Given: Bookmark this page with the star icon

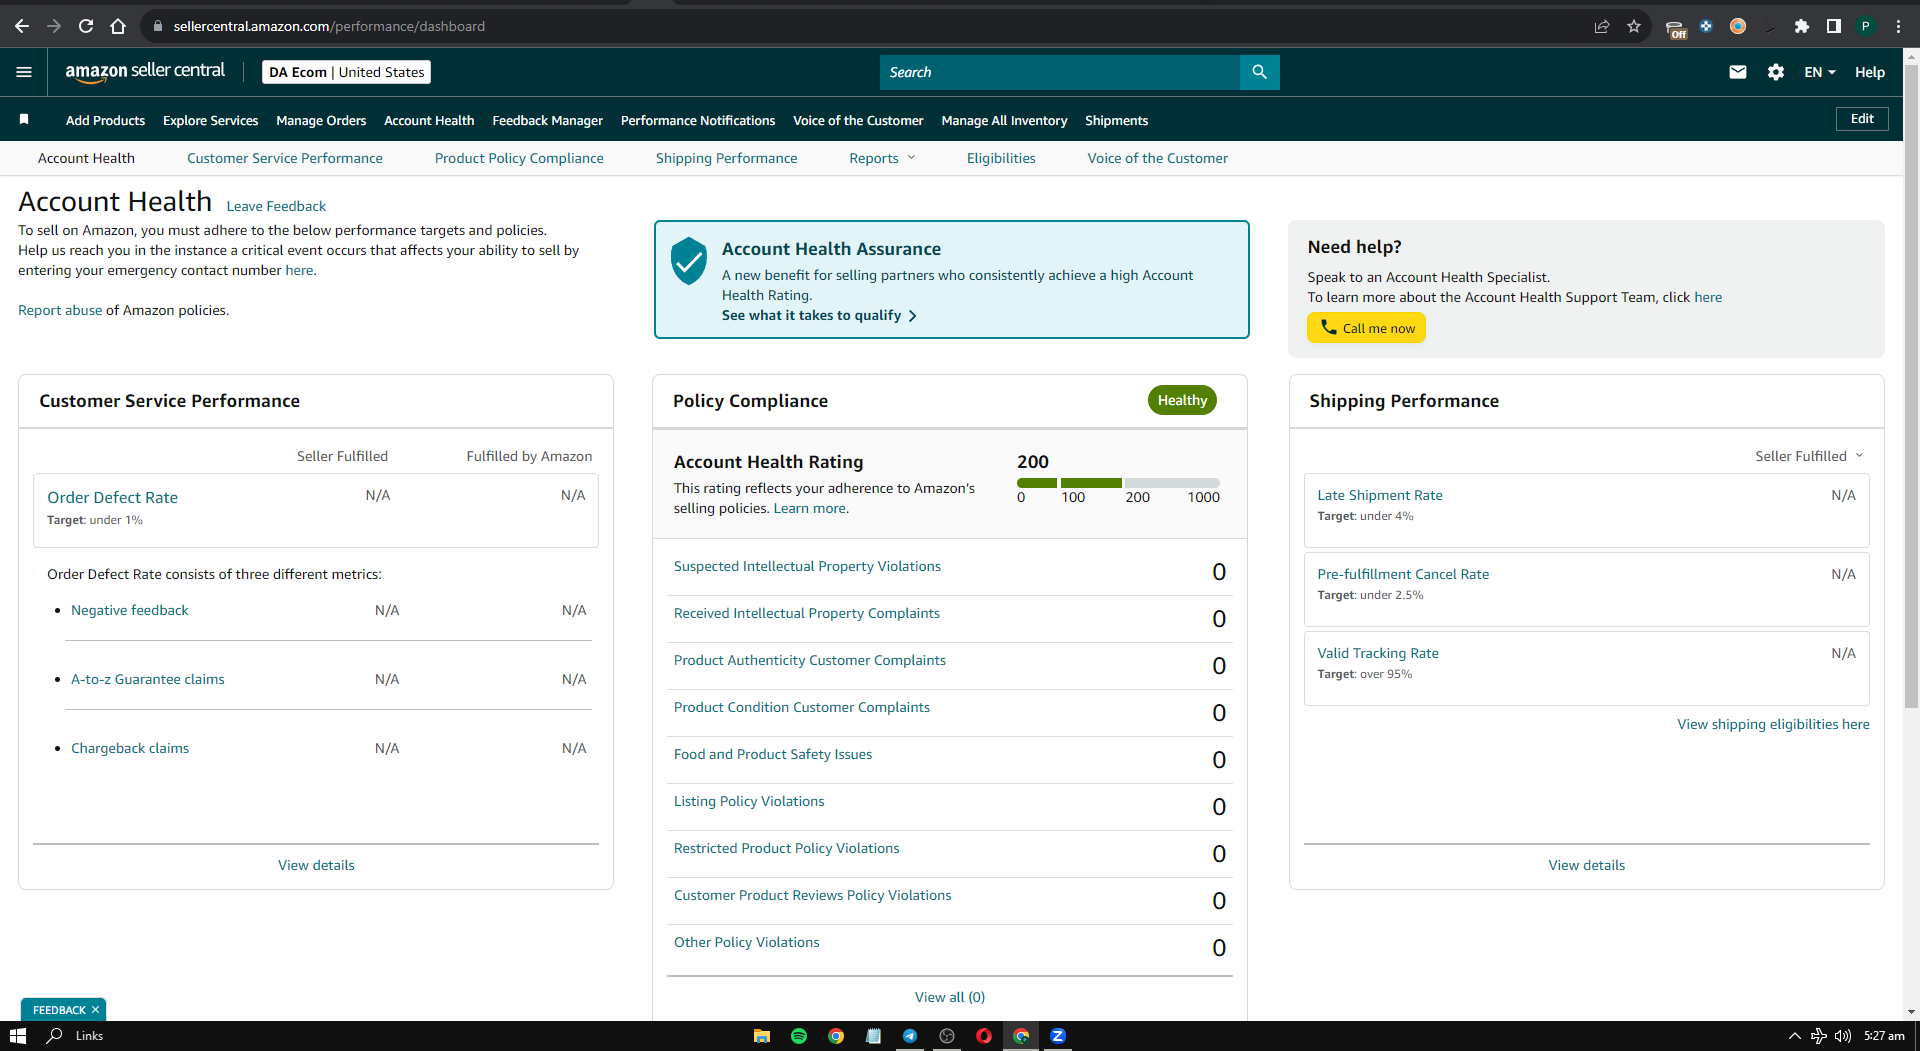Looking at the screenshot, I should coord(1634,26).
